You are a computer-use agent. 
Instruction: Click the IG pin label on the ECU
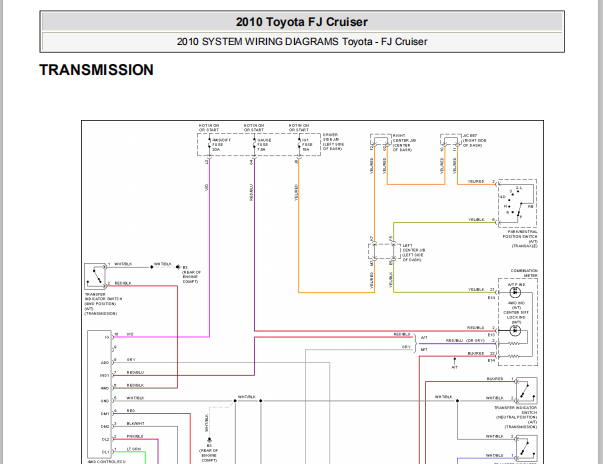pos(107,338)
